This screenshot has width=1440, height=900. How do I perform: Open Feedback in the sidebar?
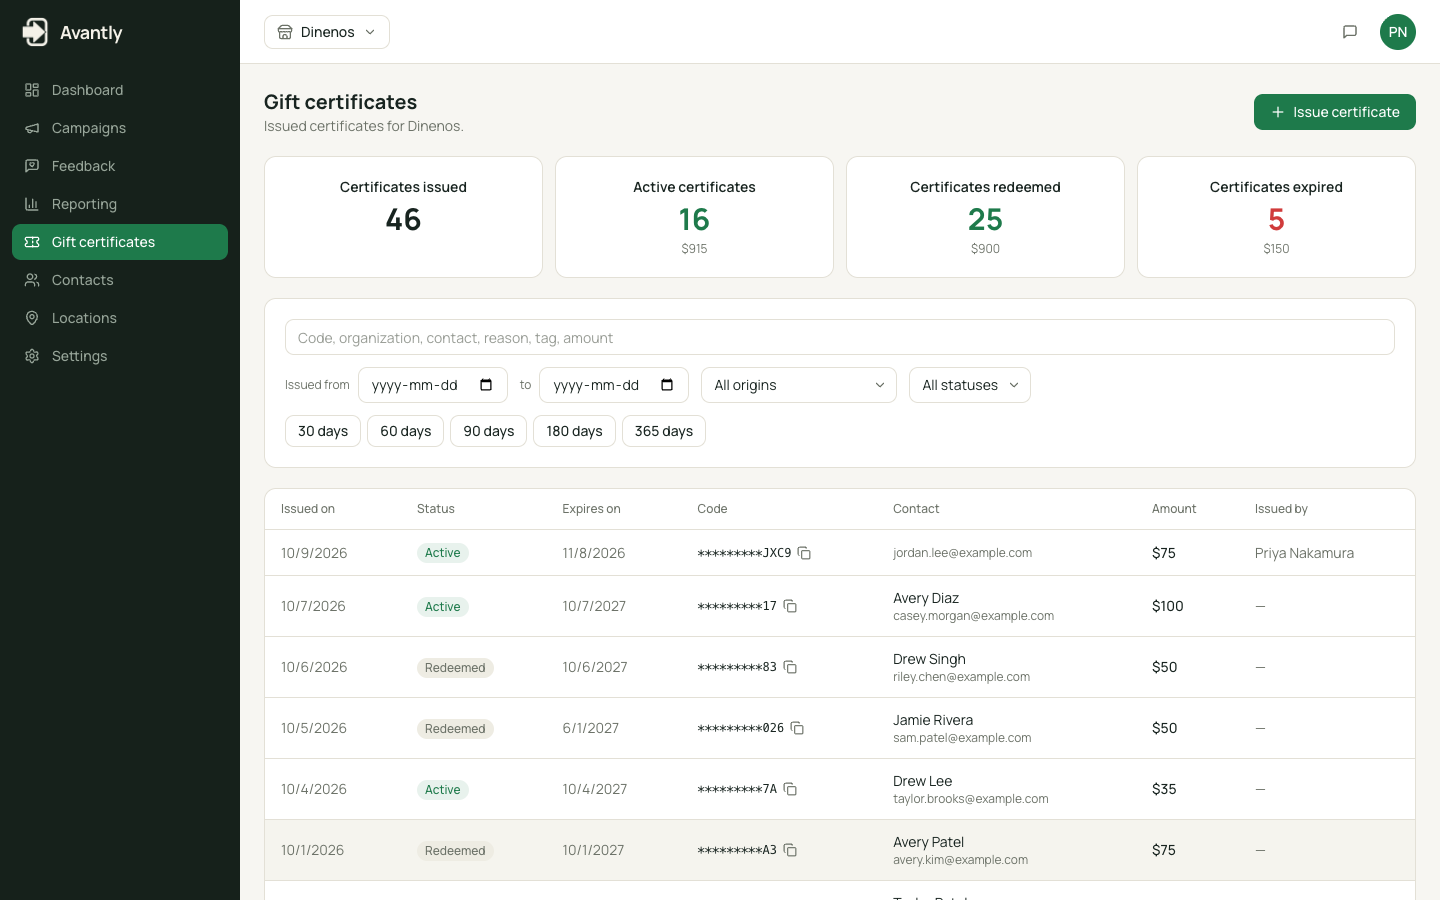pos(120,166)
